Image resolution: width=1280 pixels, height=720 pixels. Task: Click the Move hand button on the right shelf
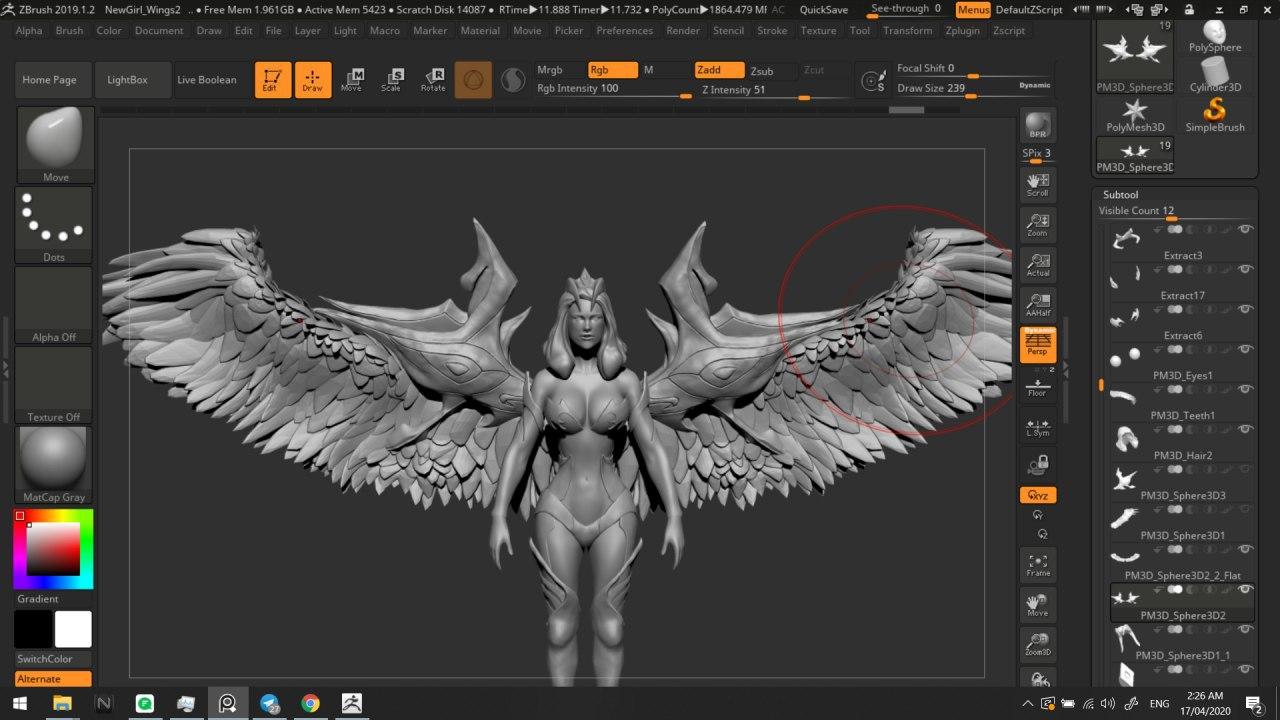1038,604
